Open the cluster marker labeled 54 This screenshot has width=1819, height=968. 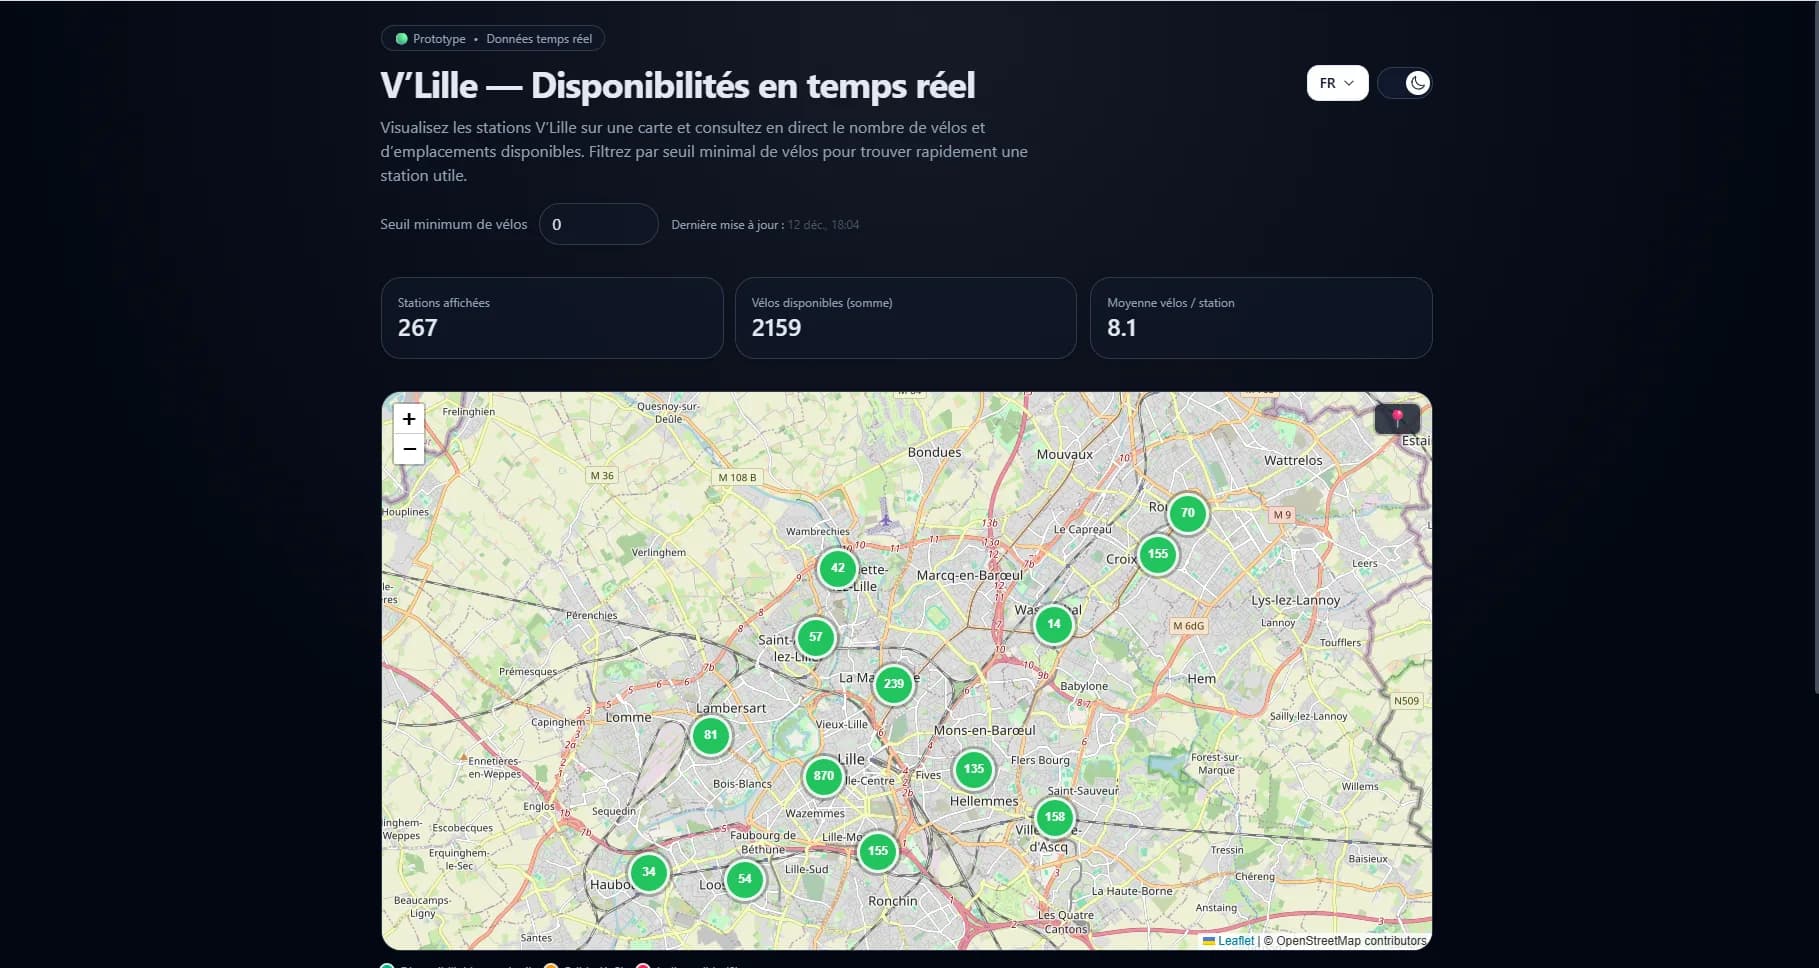click(745, 879)
